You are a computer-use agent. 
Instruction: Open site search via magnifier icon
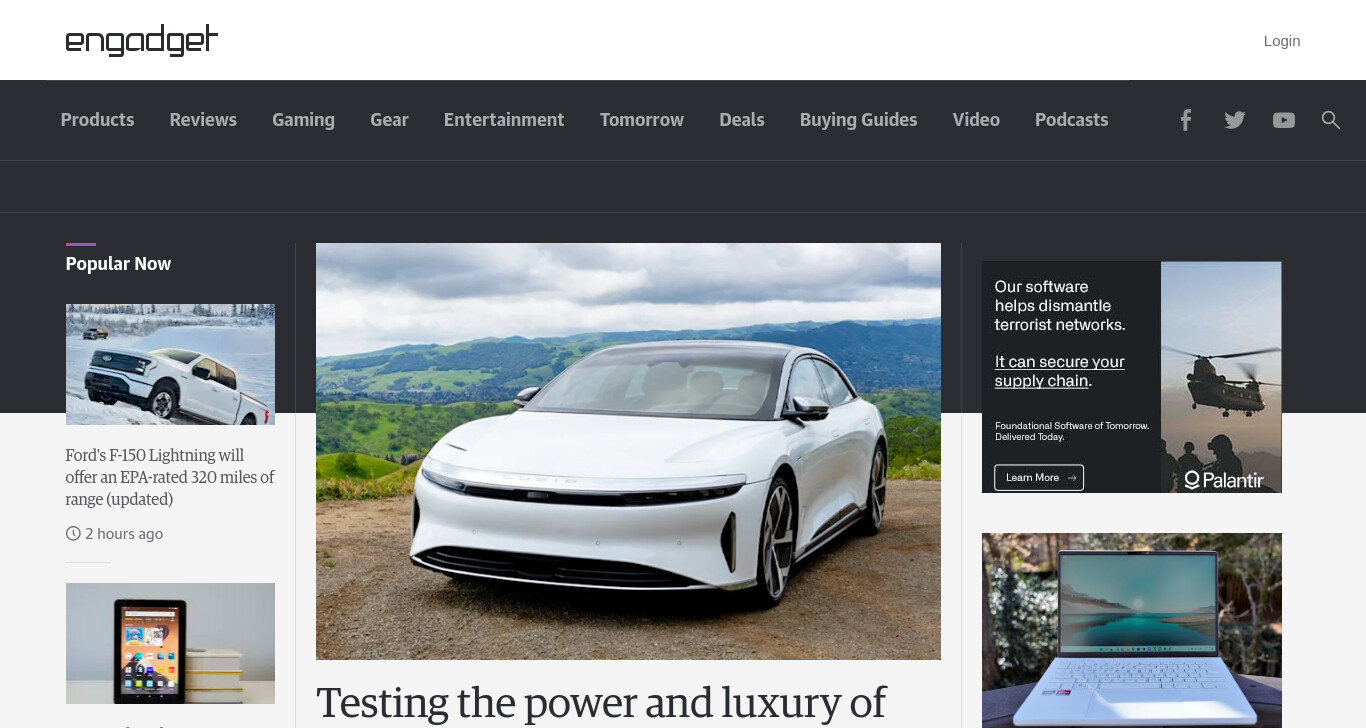[1330, 120]
